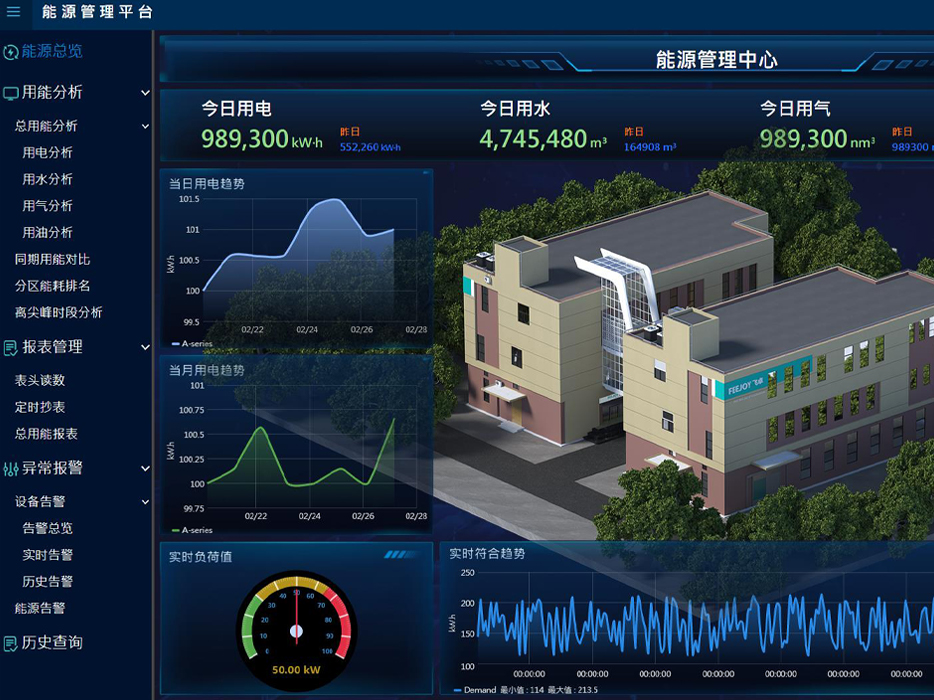
Task: Collapse the 设备告警 submenu arrow
Action: coord(145,502)
